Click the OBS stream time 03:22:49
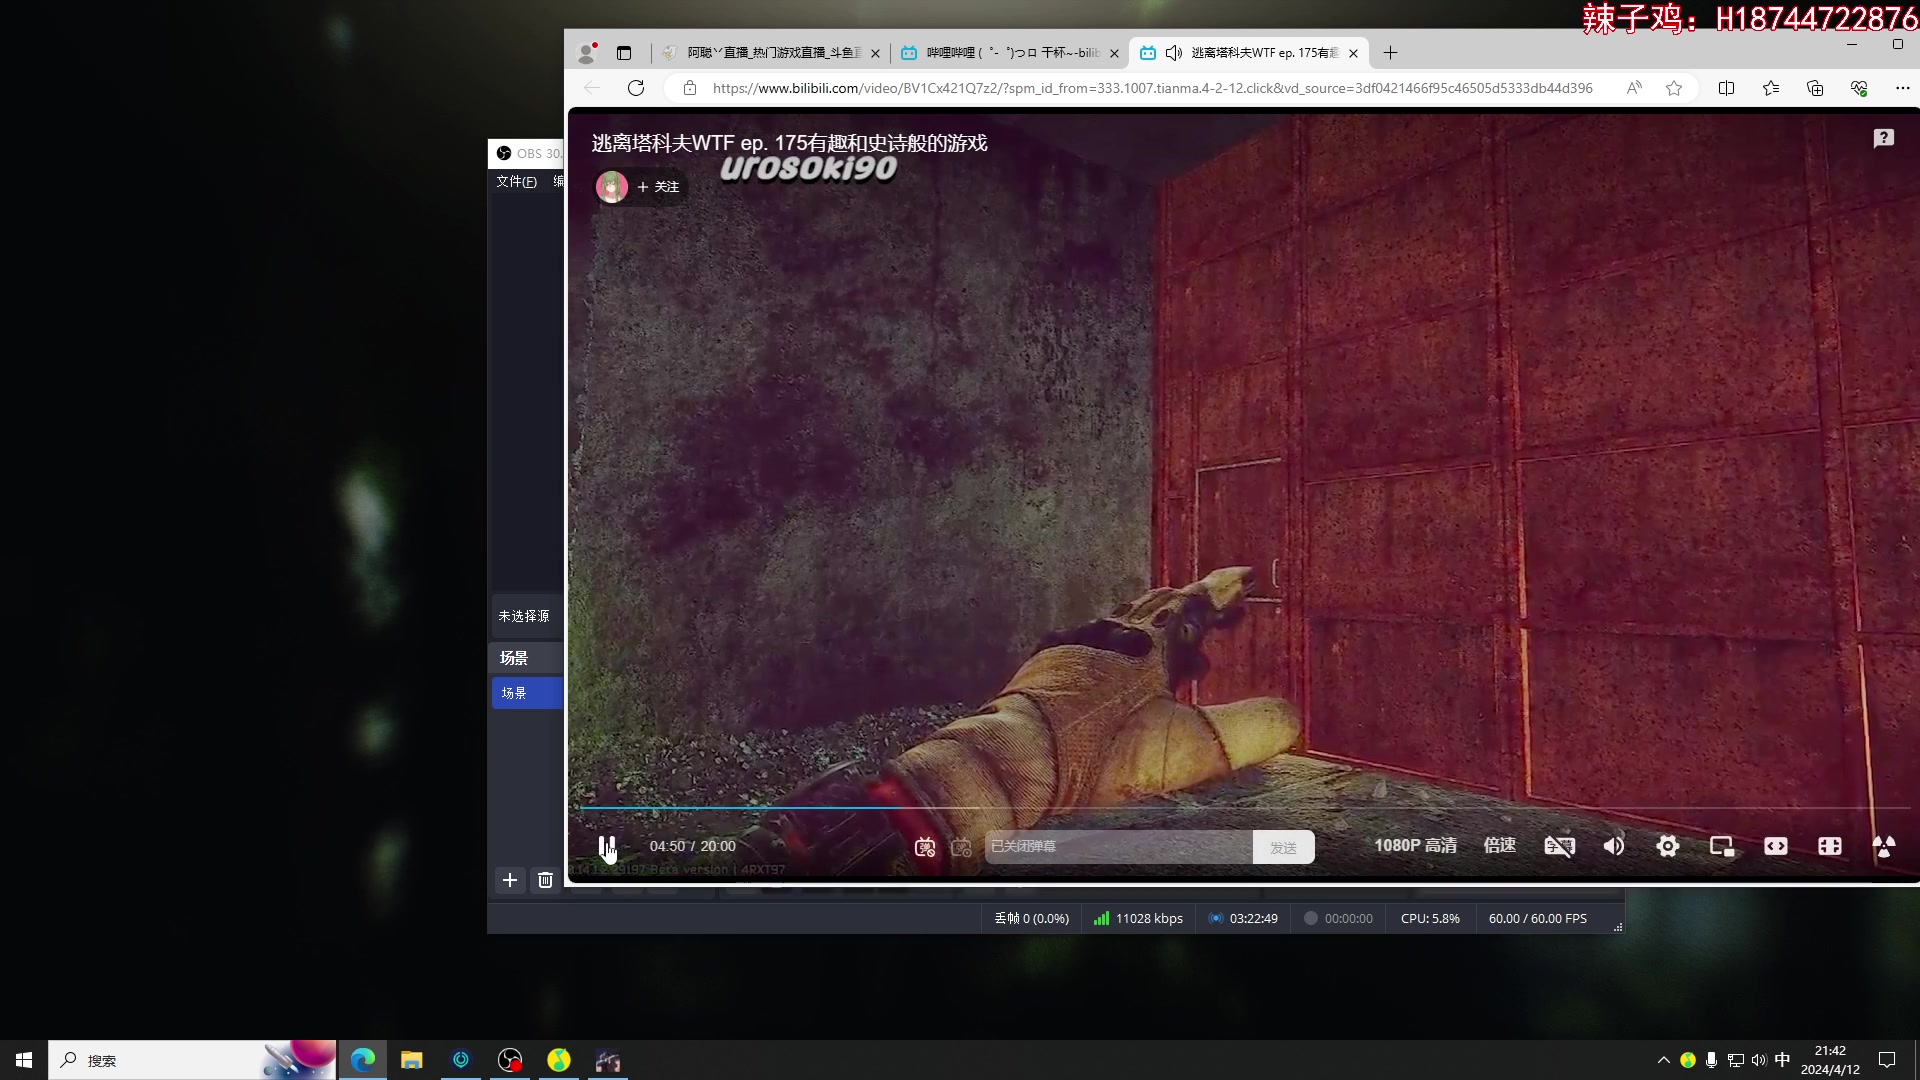The image size is (1920, 1080). click(1243, 918)
